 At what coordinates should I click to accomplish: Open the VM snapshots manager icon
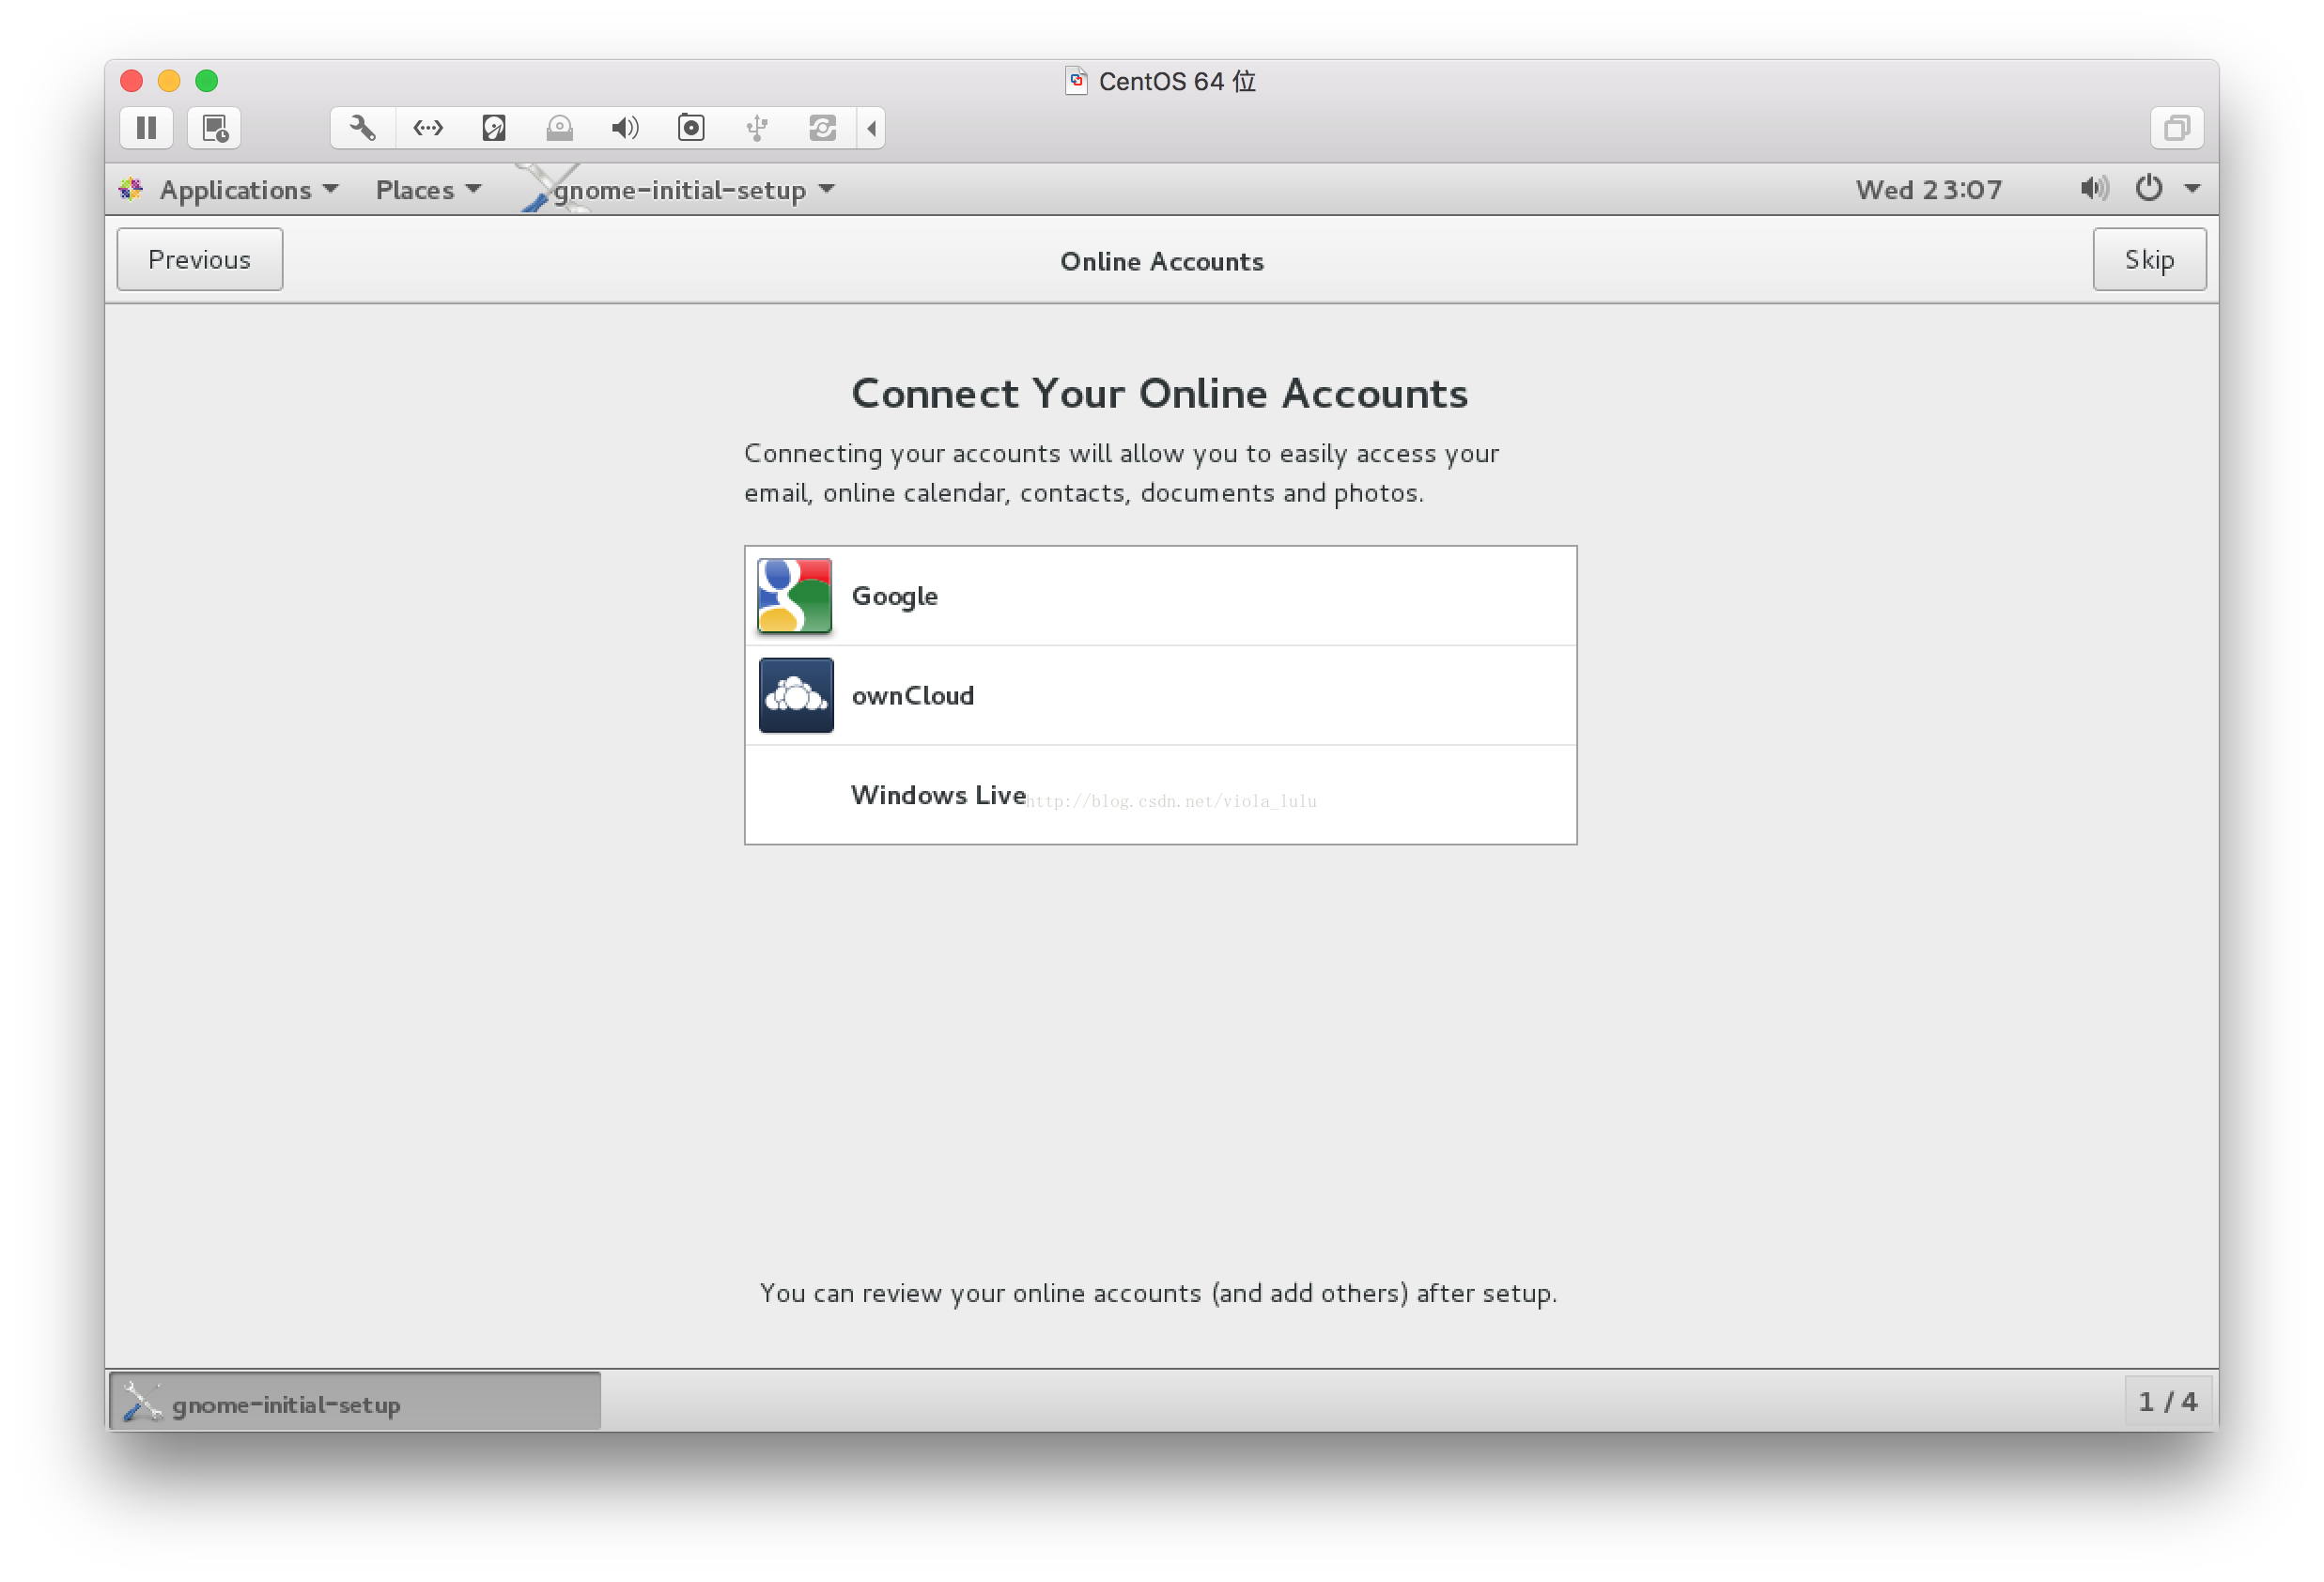215,128
